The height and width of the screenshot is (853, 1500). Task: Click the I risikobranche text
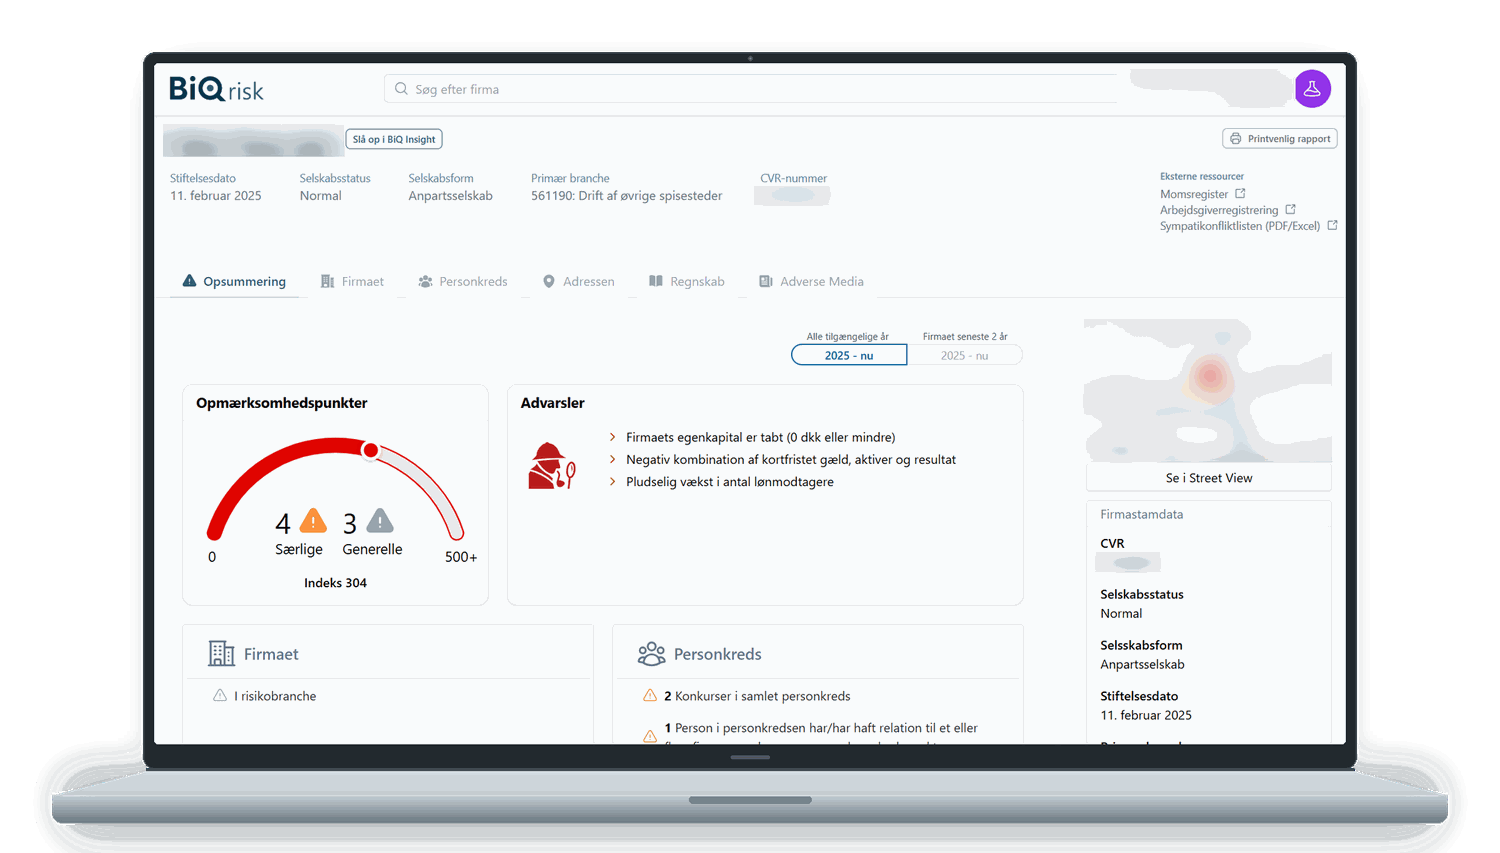275,696
